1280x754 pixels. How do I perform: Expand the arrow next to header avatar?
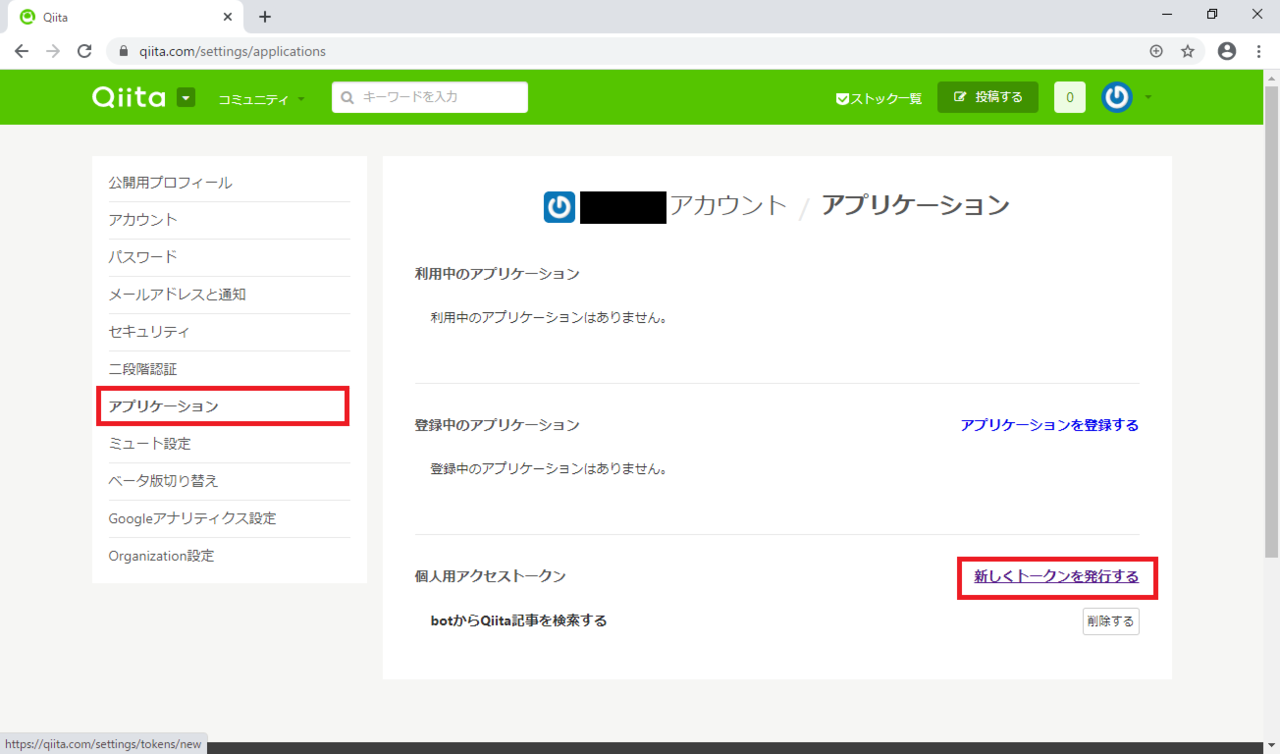click(1148, 98)
